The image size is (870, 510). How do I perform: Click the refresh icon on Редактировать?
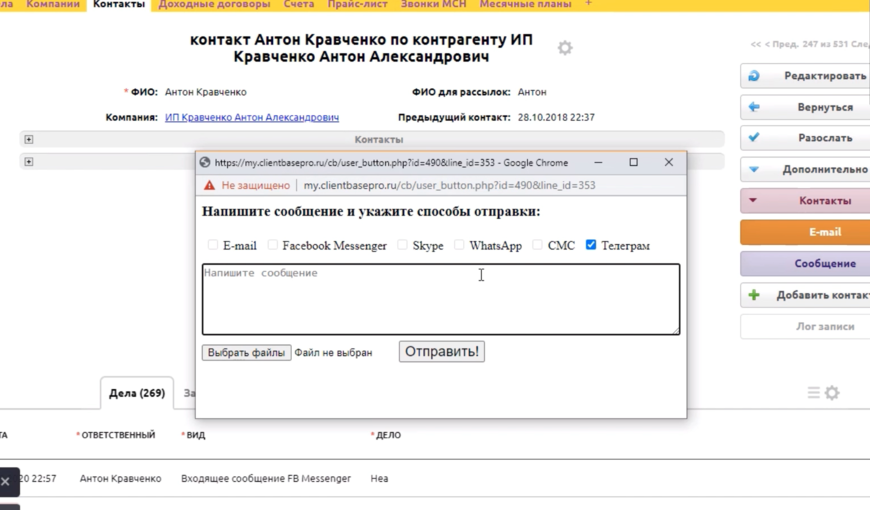pos(754,76)
